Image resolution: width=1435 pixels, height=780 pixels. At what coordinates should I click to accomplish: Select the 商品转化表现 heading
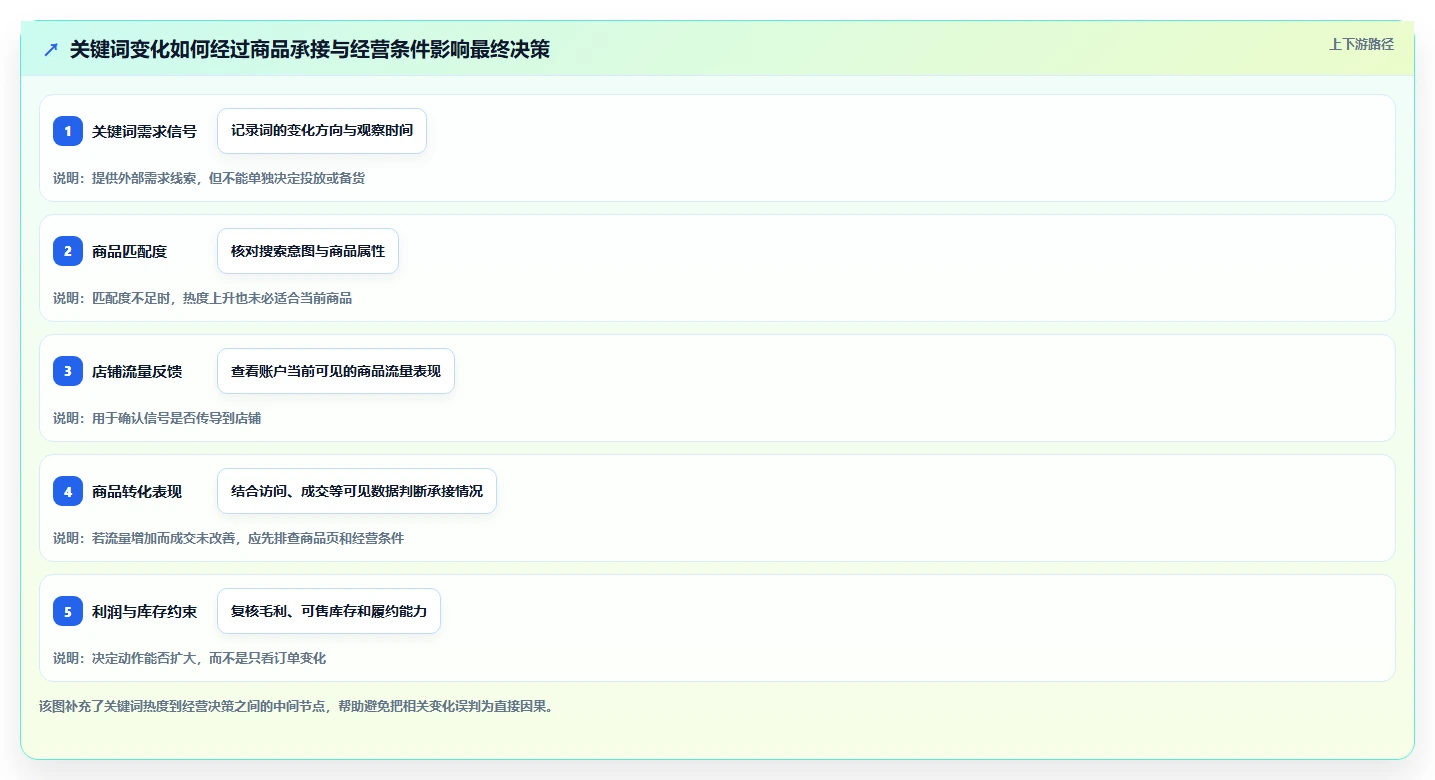tap(137, 491)
